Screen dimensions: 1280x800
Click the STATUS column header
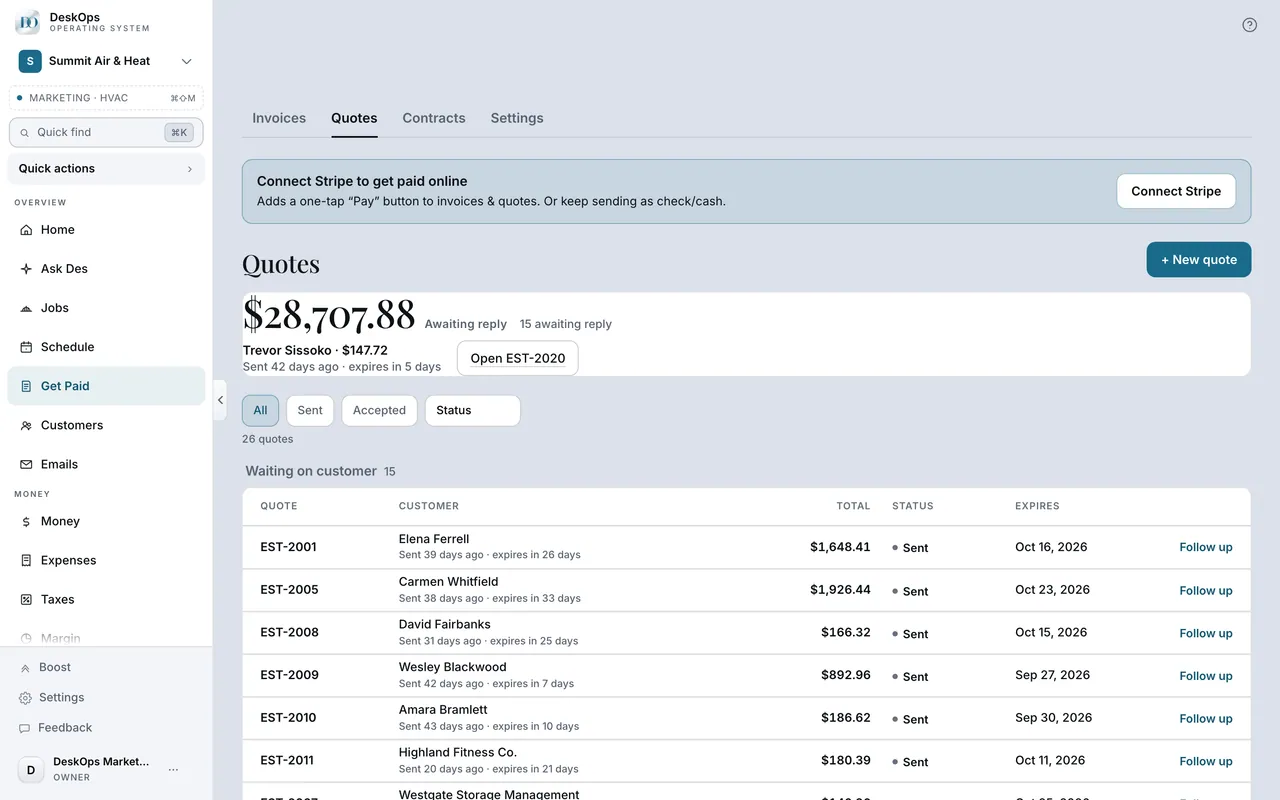(x=913, y=506)
